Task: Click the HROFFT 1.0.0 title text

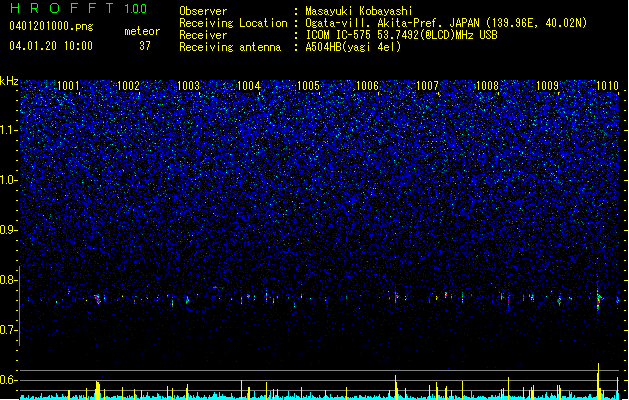Action: (x=79, y=8)
